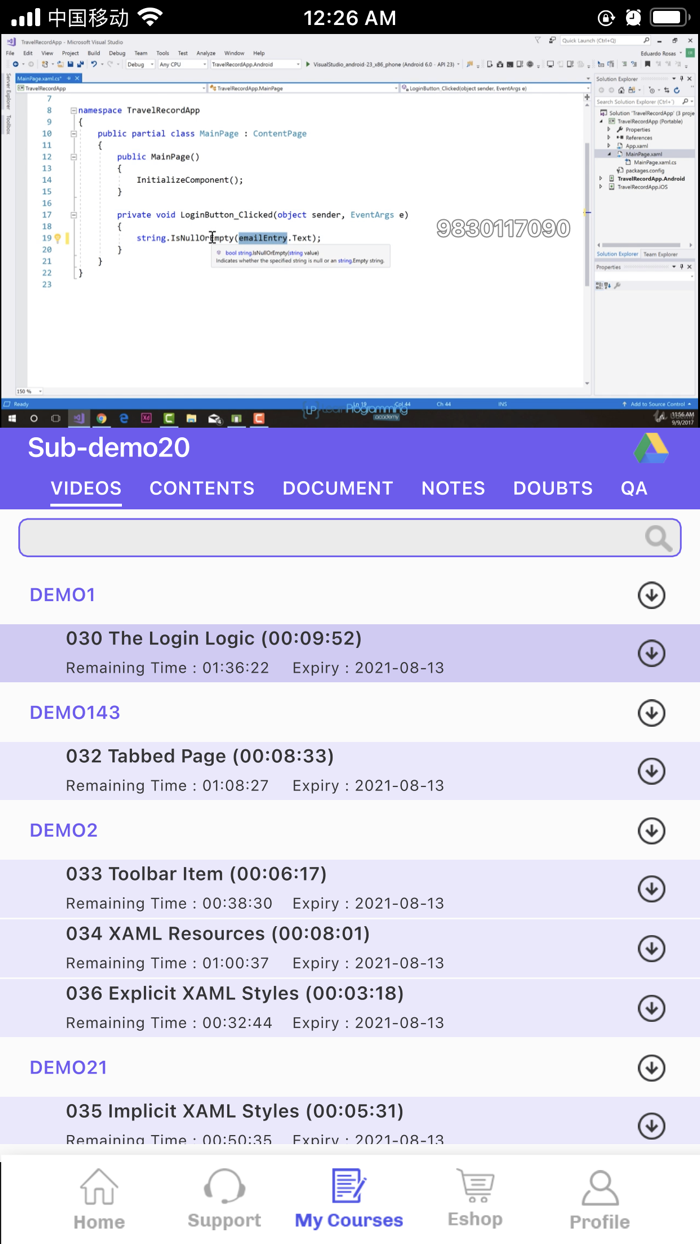
Task: Open video 034 XAML Resources
Action: (x=350, y=949)
